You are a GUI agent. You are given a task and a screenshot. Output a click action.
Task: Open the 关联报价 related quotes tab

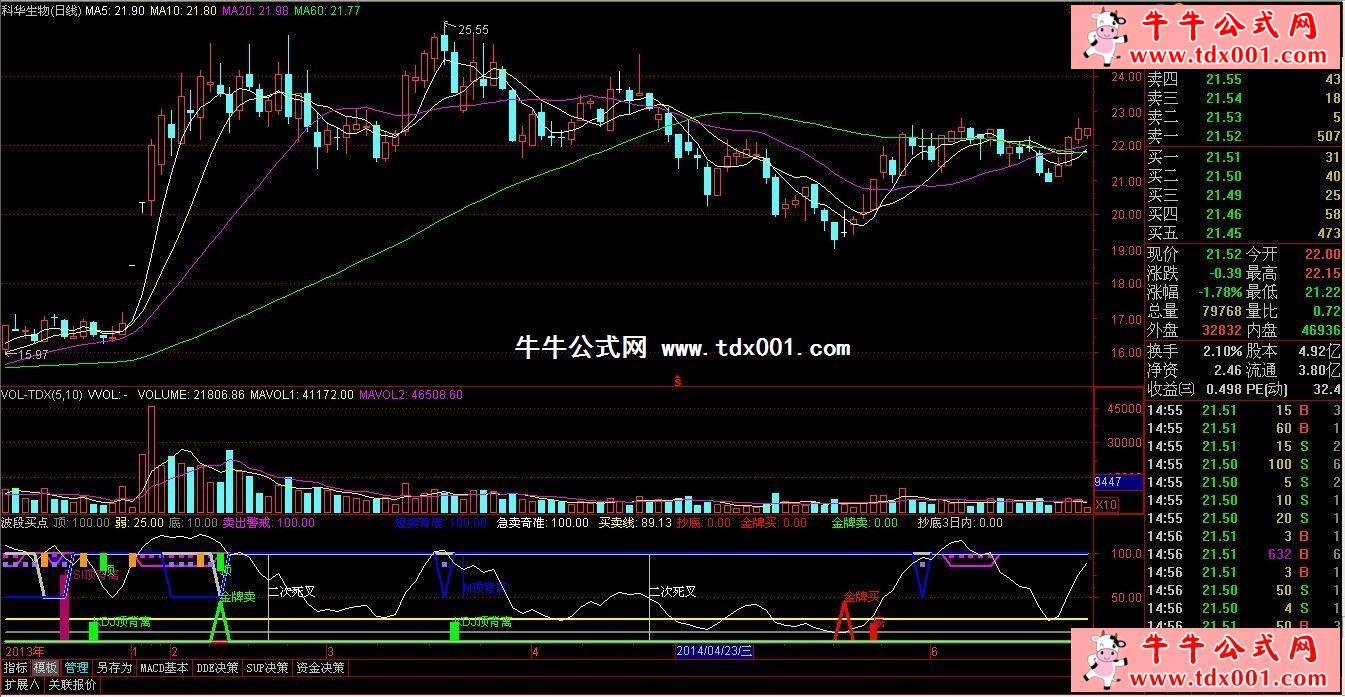72,685
